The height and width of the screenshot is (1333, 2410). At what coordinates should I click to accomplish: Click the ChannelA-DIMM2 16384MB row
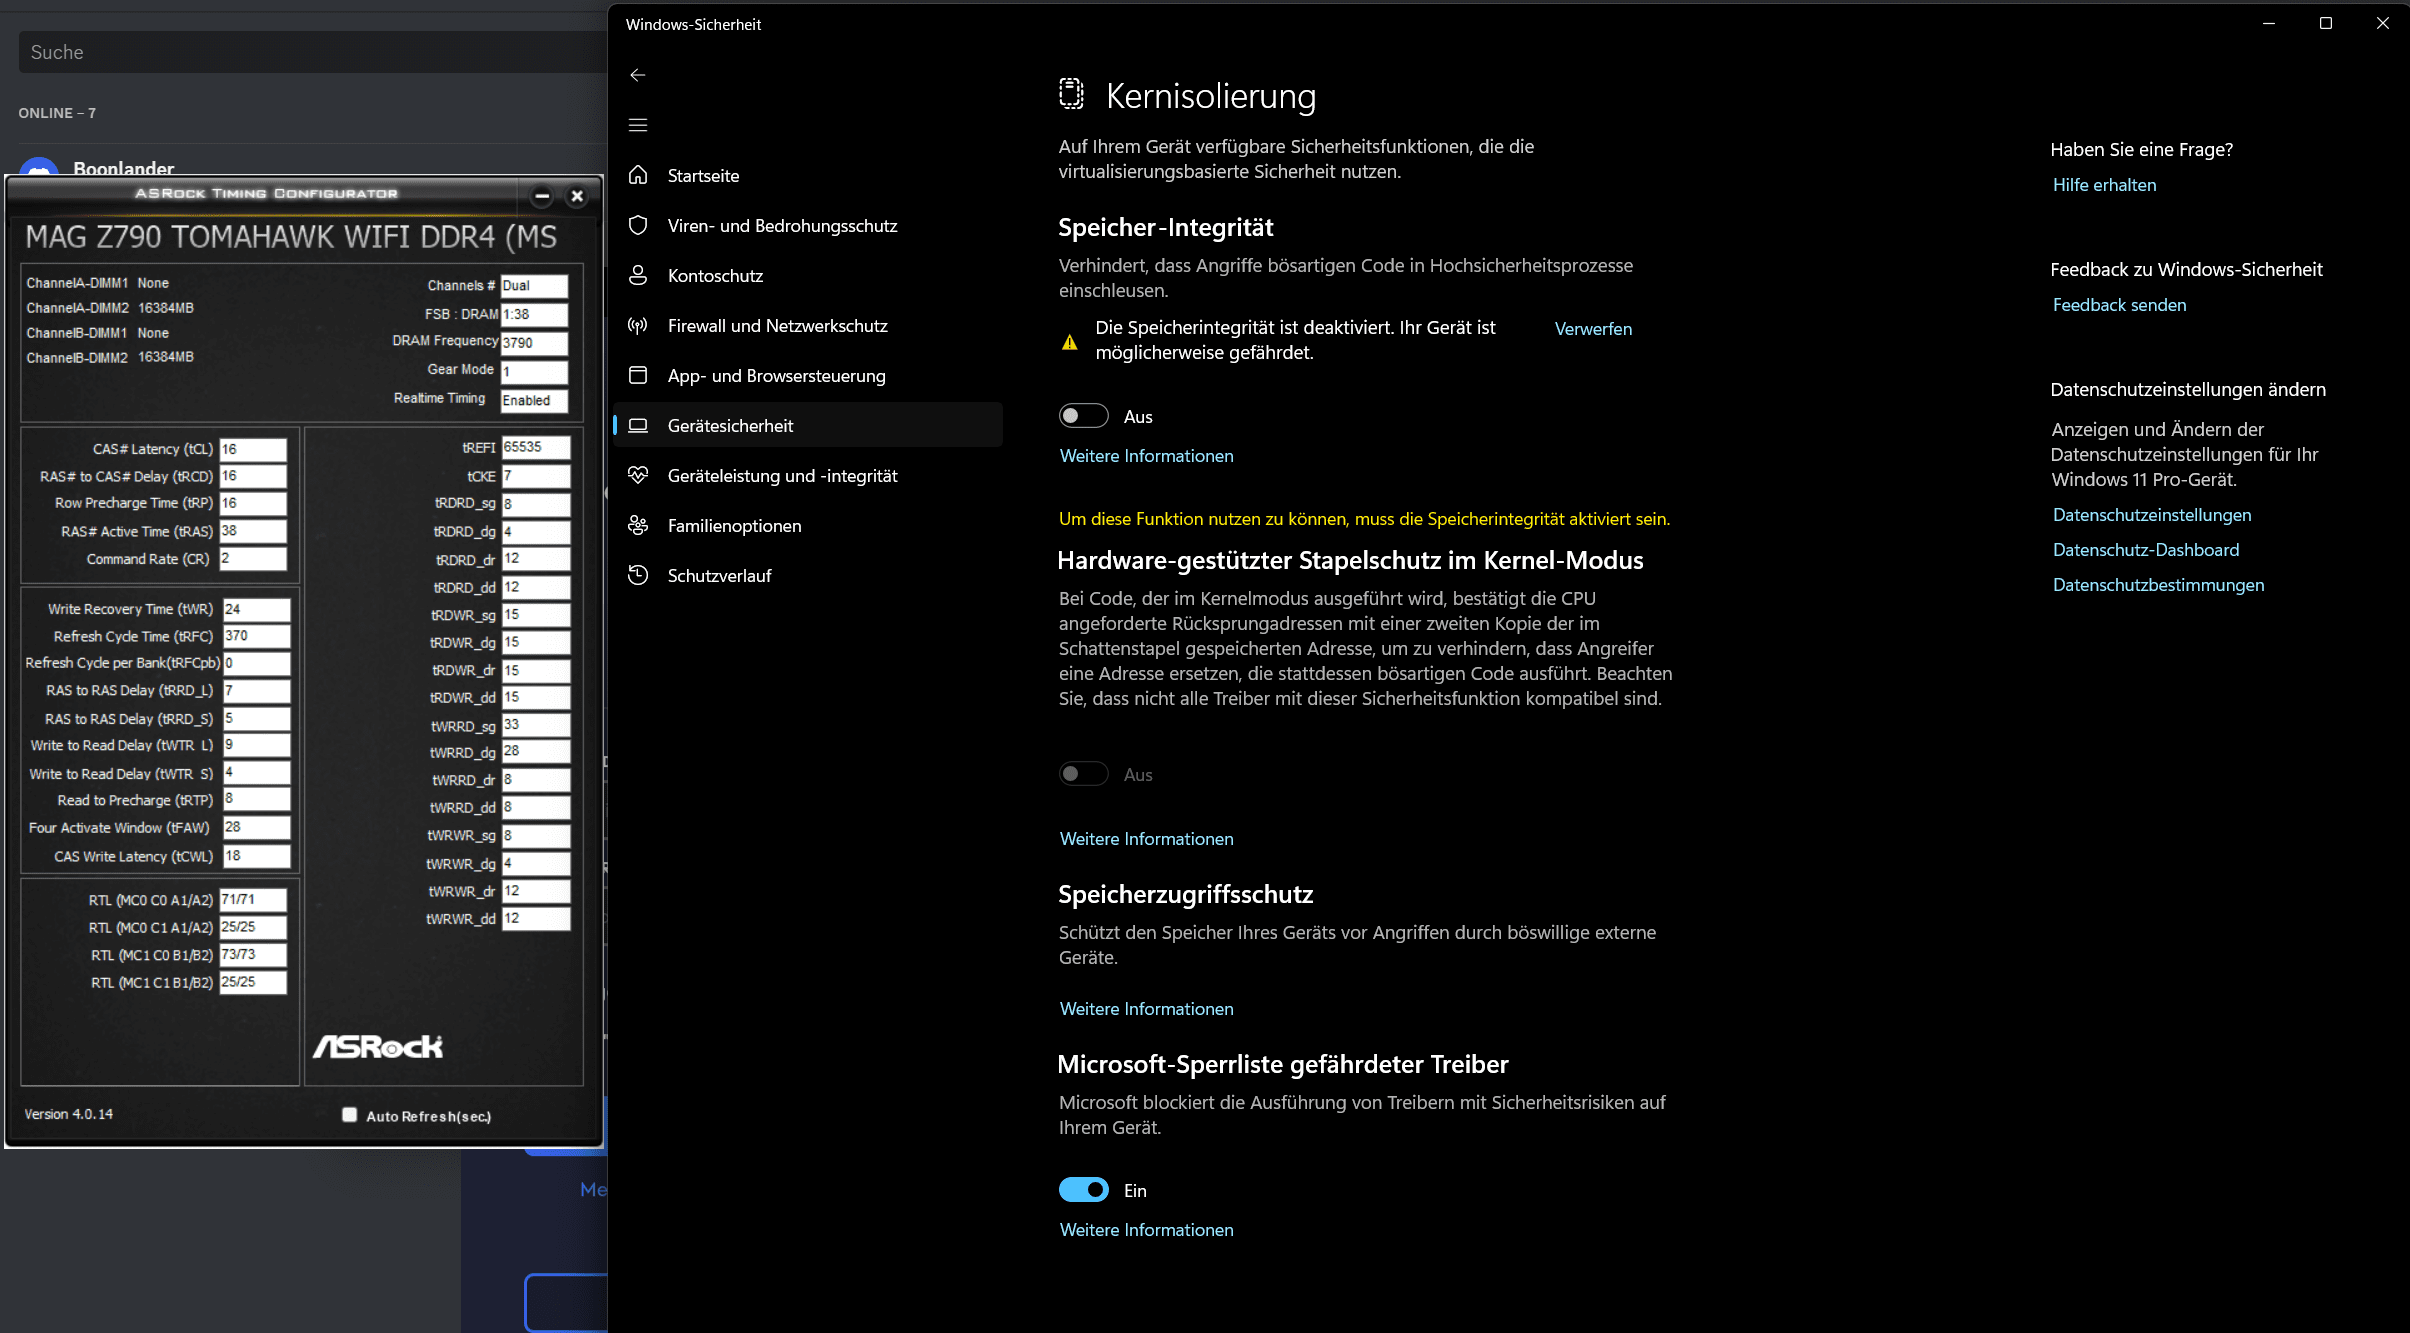[110, 308]
